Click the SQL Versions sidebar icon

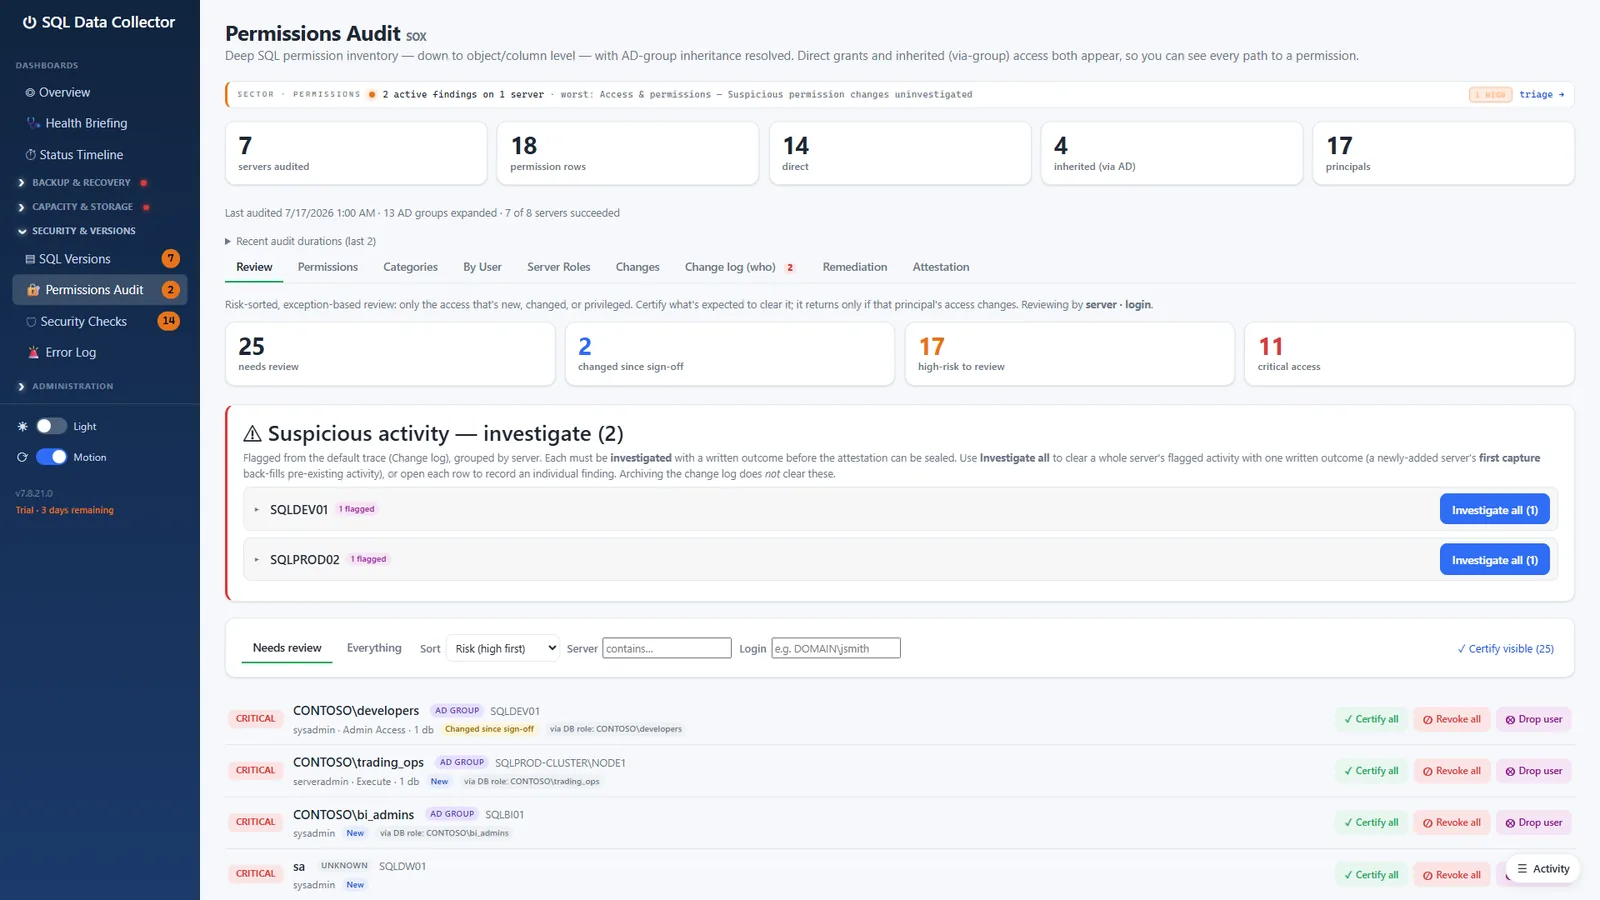click(30, 259)
